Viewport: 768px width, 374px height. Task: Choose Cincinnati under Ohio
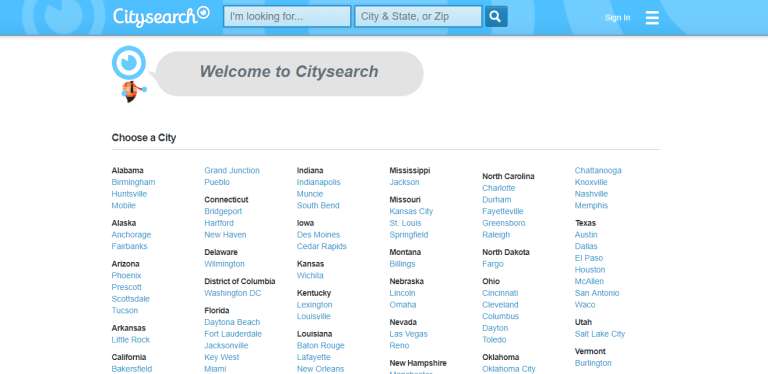[500, 293]
